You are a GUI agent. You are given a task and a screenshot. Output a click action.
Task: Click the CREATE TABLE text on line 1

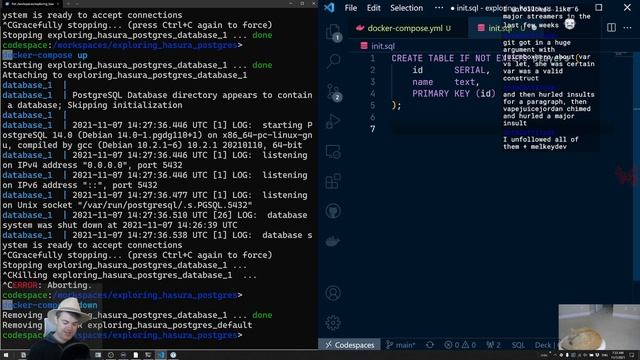(422, 58)
